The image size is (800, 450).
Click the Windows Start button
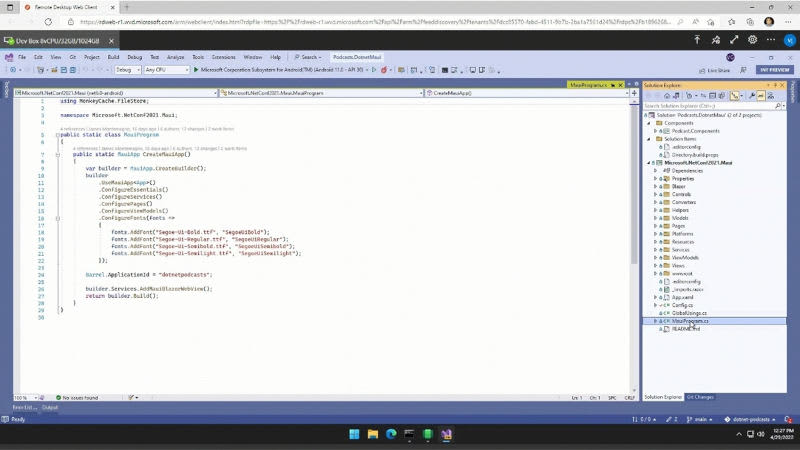pos(352,435)
